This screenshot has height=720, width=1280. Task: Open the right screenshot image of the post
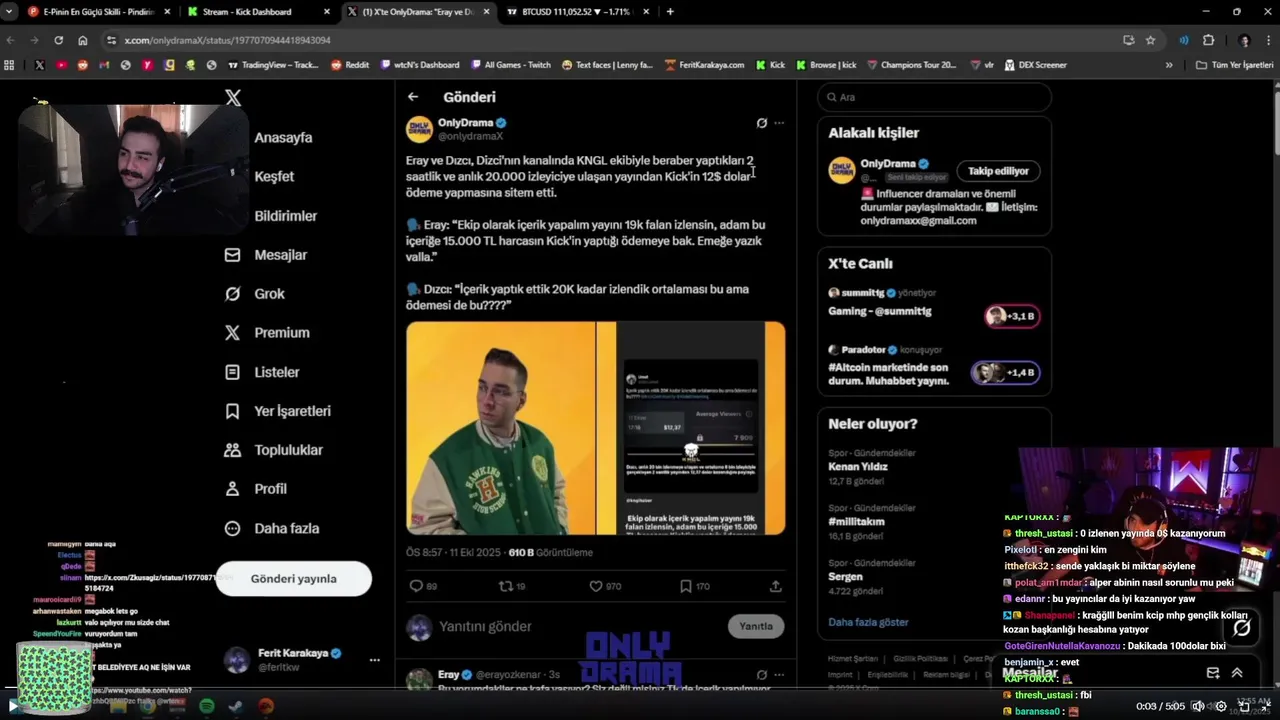pos(691,428)
